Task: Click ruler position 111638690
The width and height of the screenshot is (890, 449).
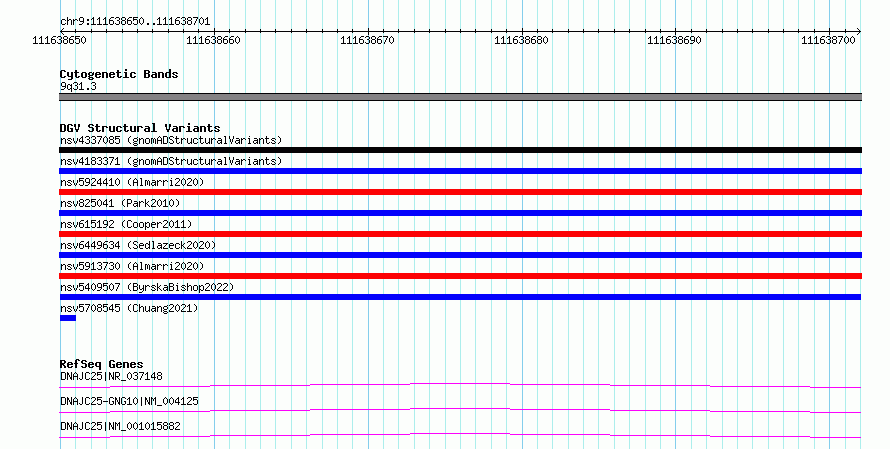Action: (674, 40)
